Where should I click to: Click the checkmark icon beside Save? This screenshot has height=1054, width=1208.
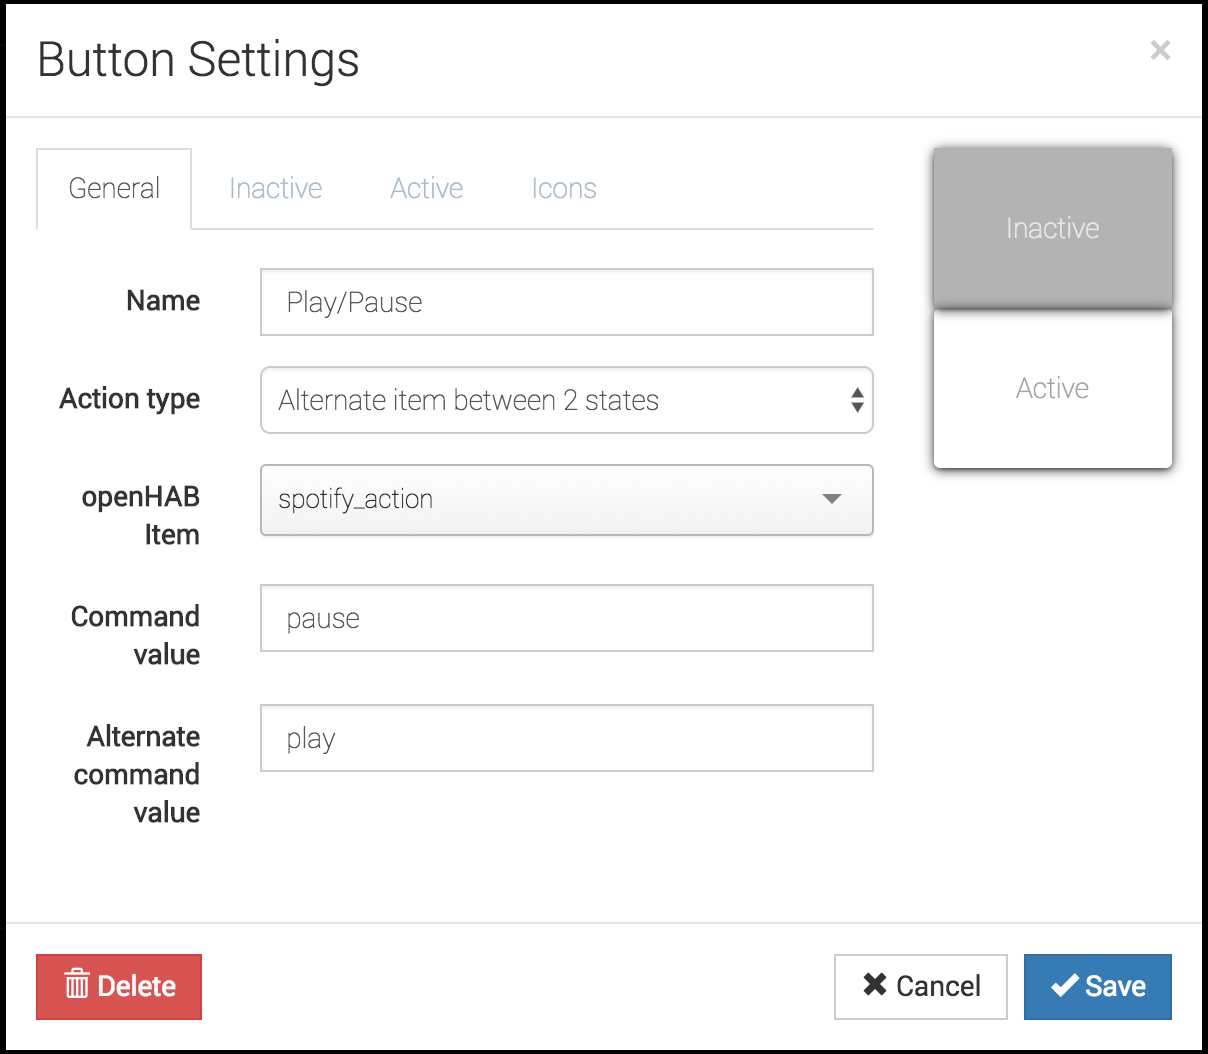click(x=1063, y=986)
